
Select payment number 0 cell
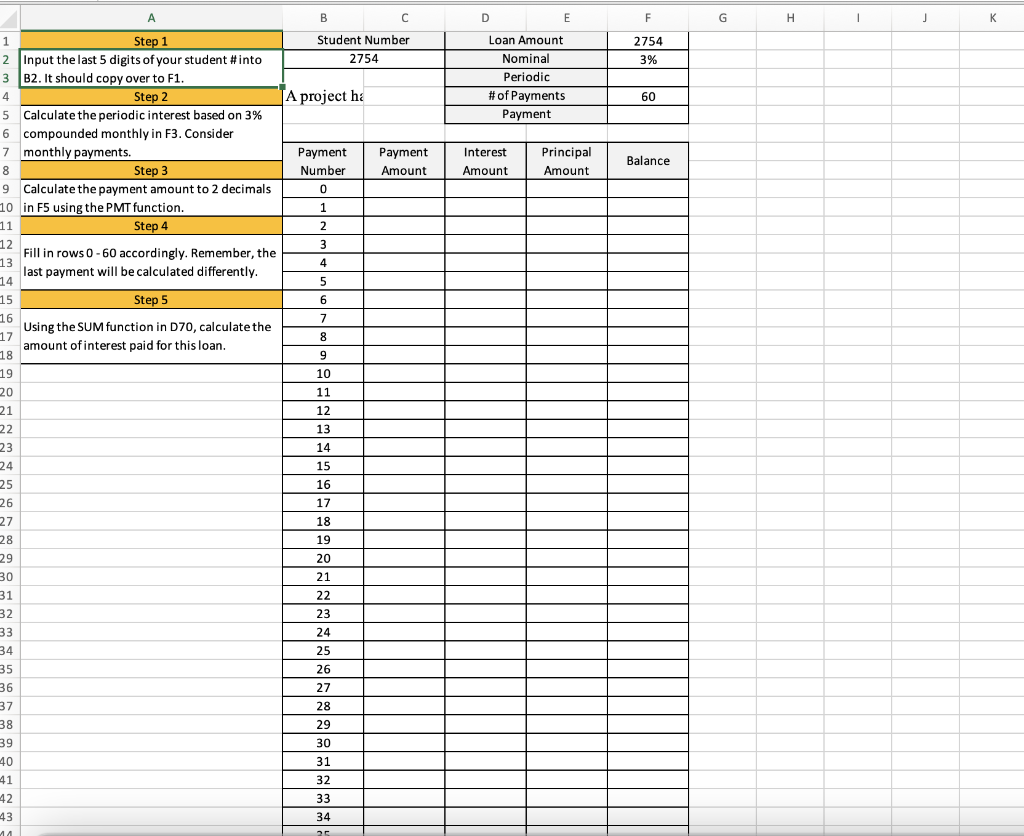coord(323,189)
